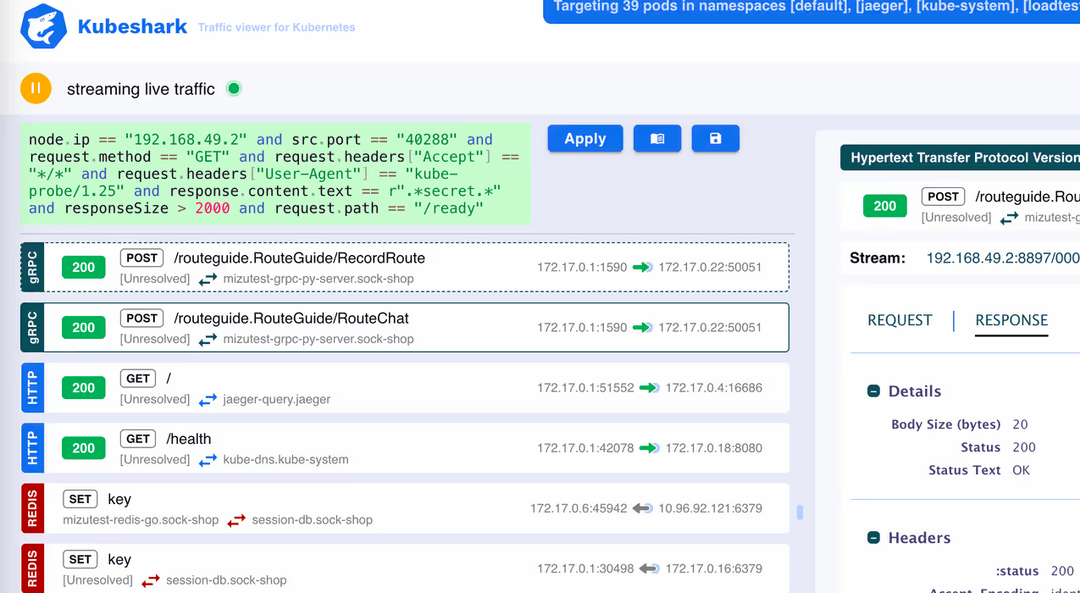Click bidirectional arrows icon beside kube-dns.kube-system
1080x593 pixels.
click(x=208, y=460)
